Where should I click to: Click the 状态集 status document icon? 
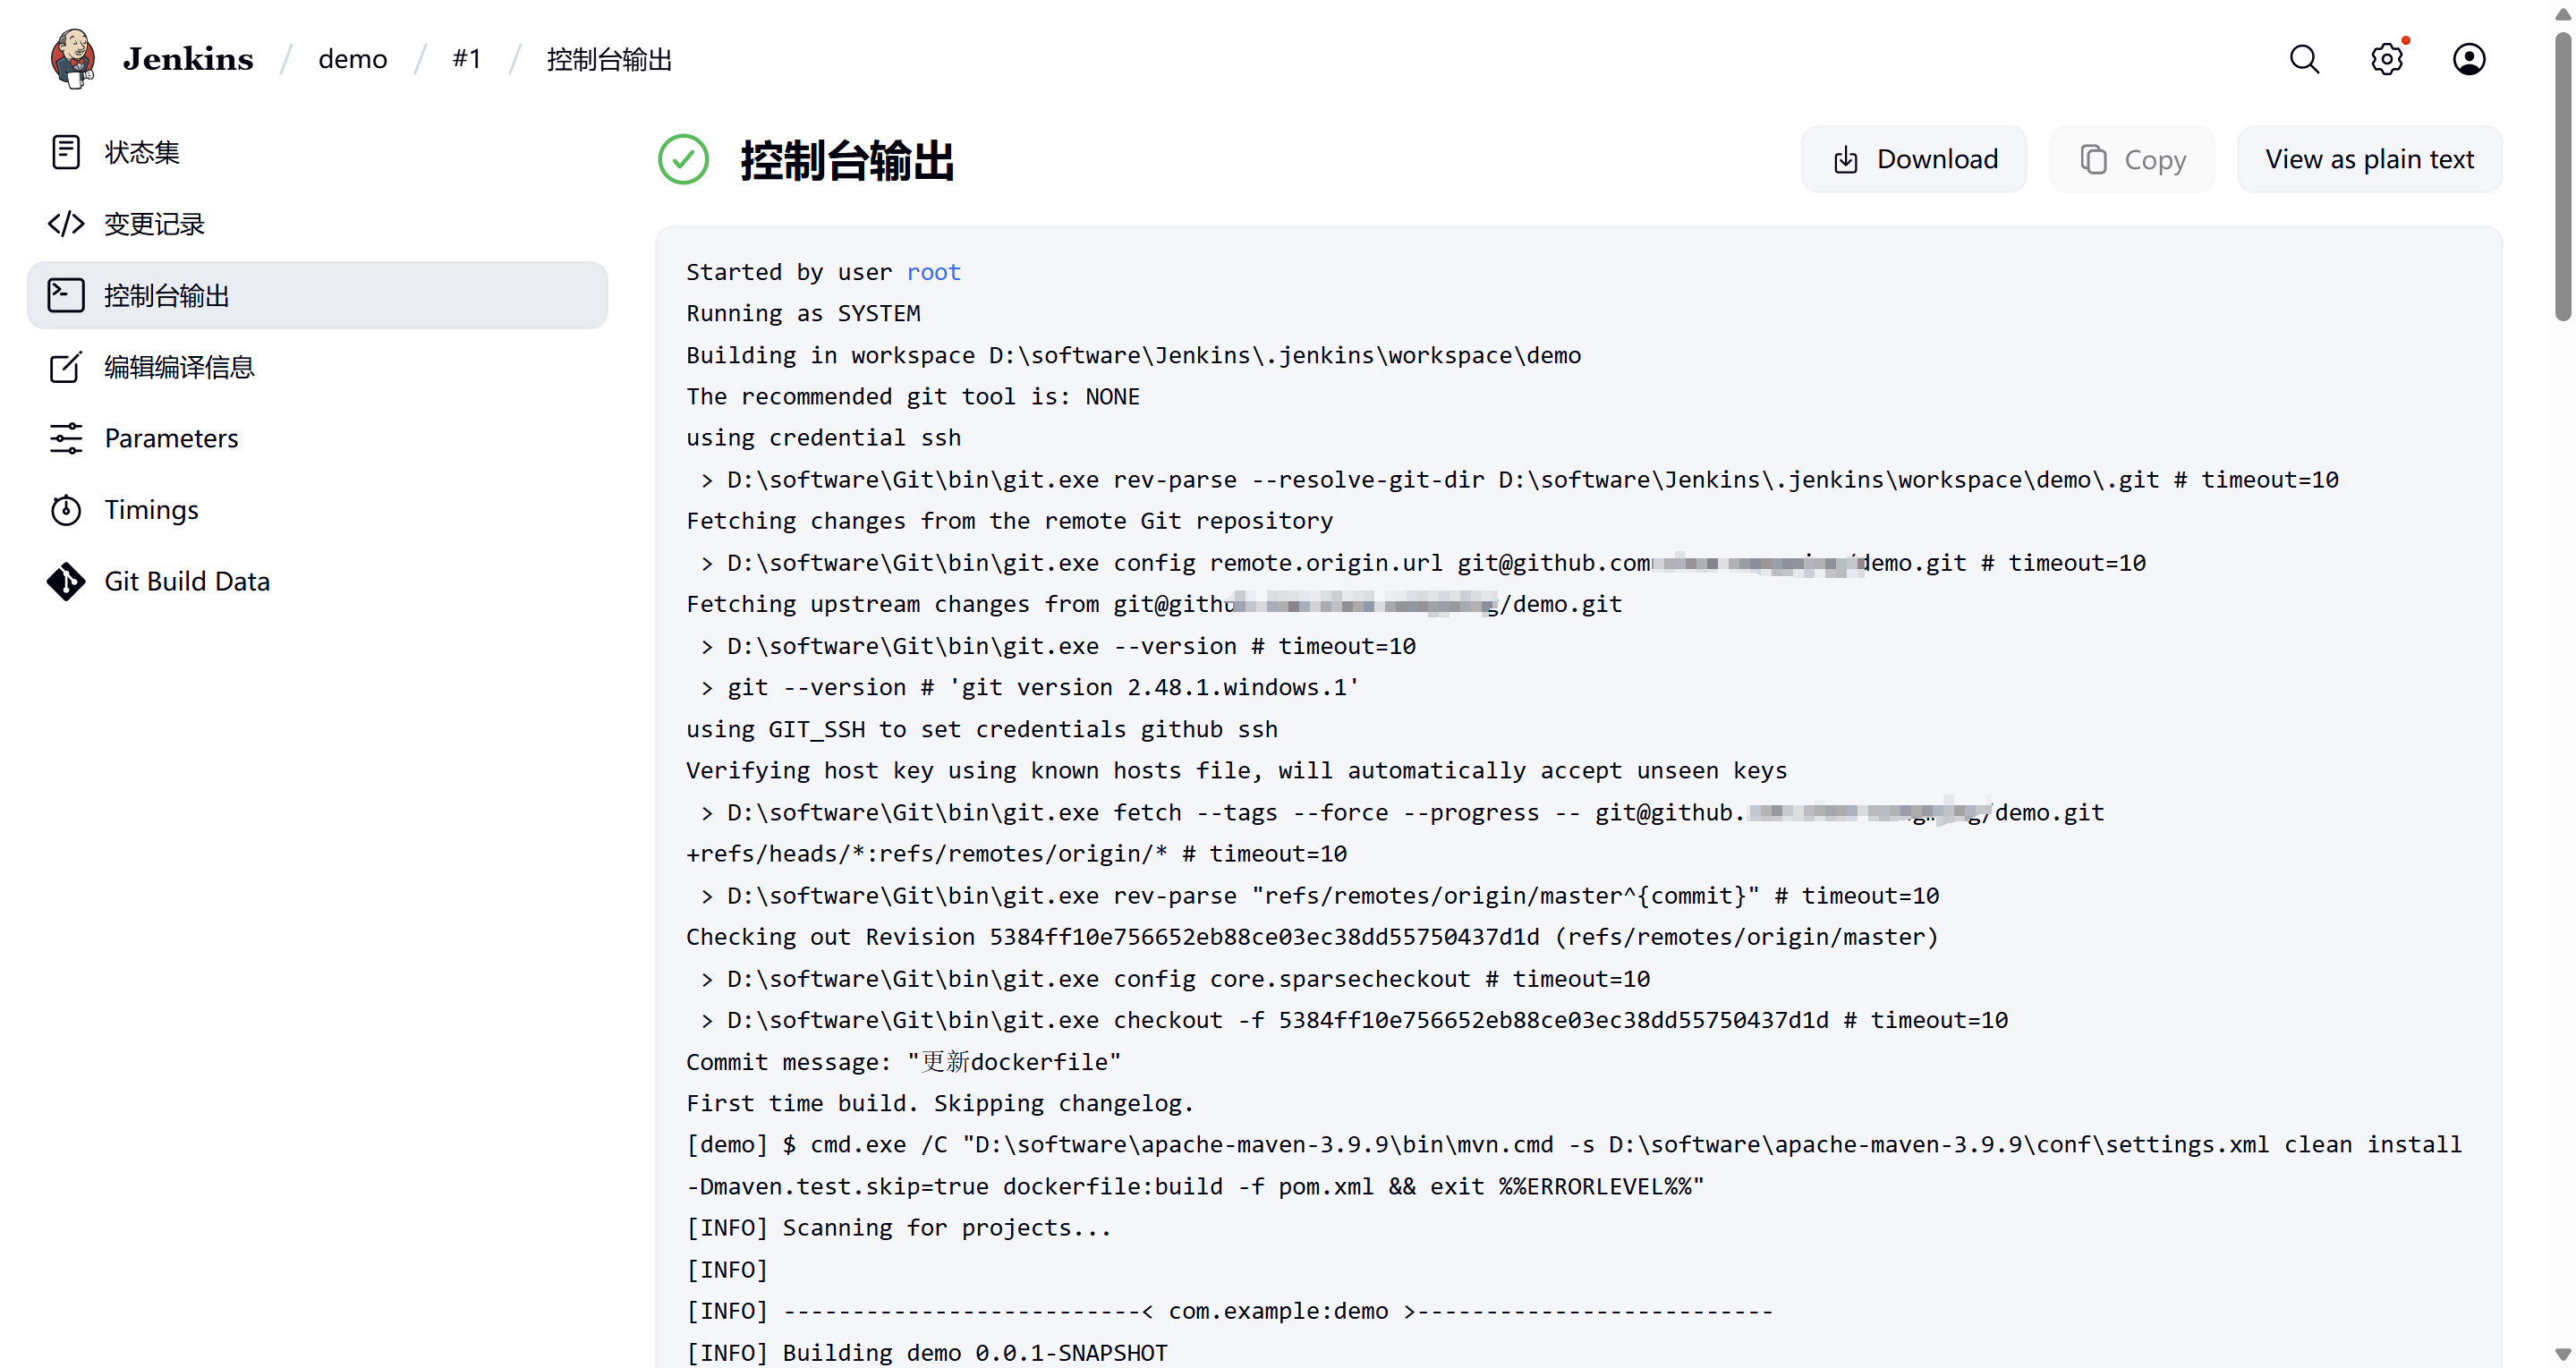click(66, 152)
